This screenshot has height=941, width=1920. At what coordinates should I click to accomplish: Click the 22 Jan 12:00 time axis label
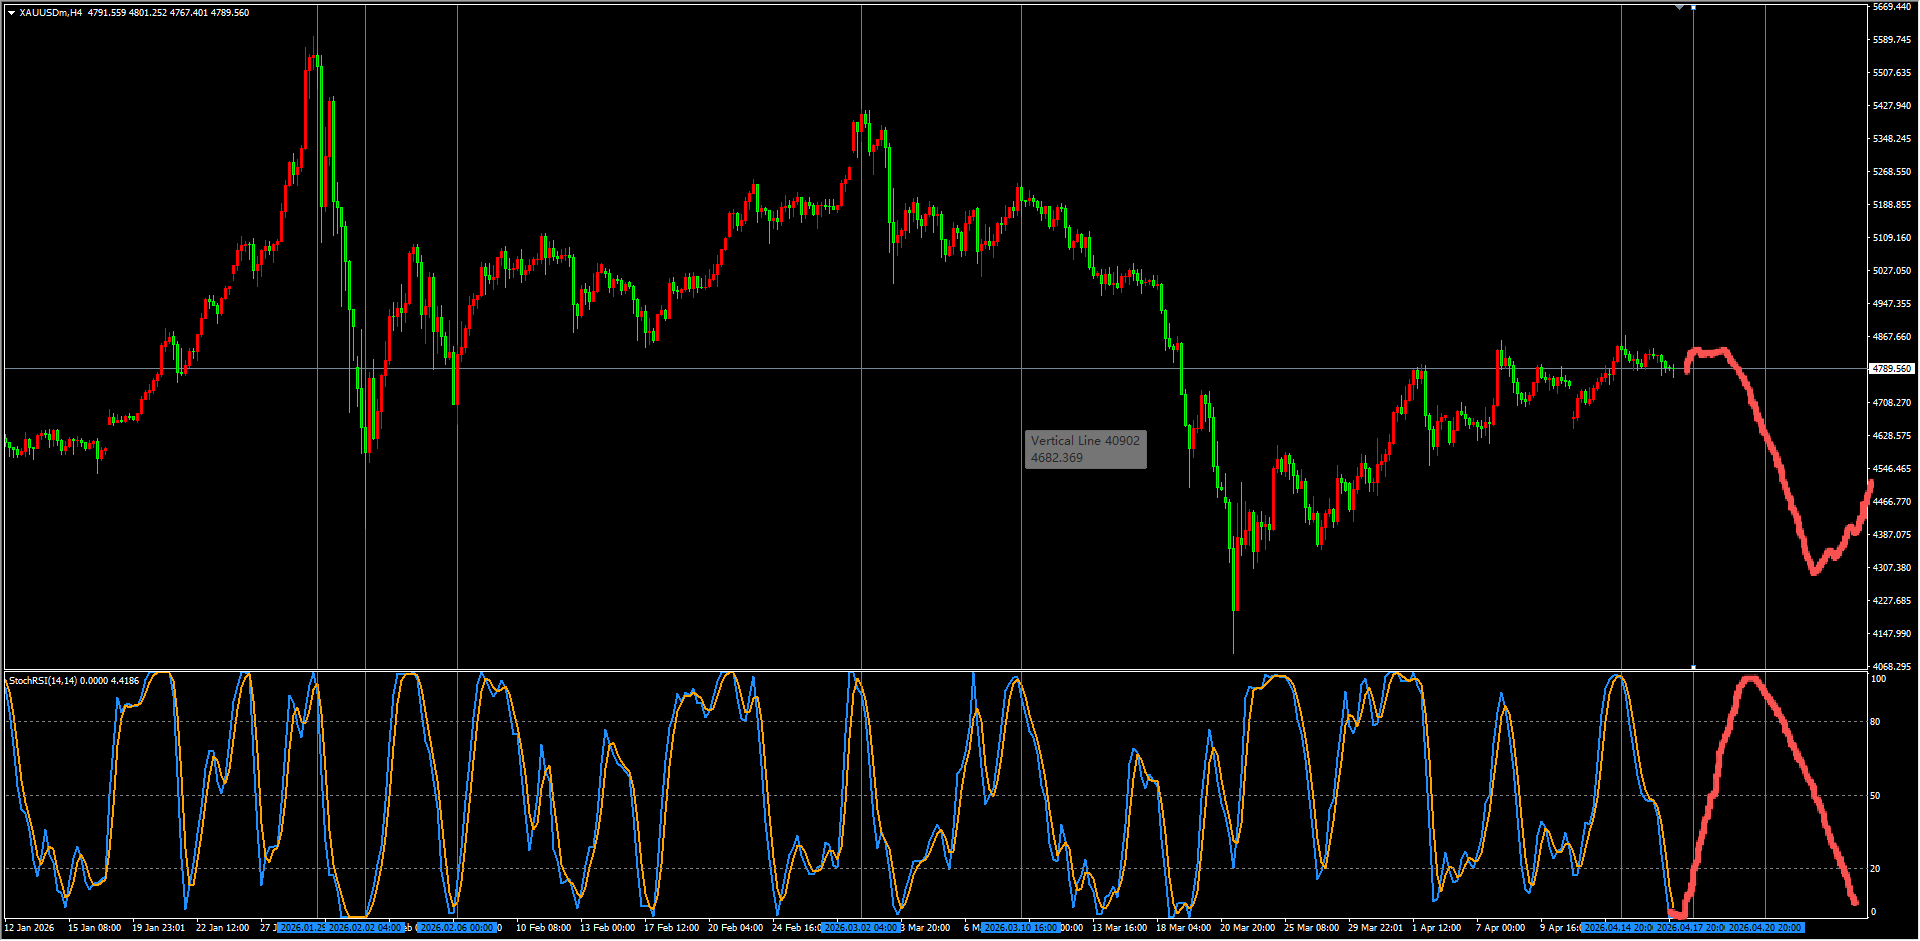(223, 928)
